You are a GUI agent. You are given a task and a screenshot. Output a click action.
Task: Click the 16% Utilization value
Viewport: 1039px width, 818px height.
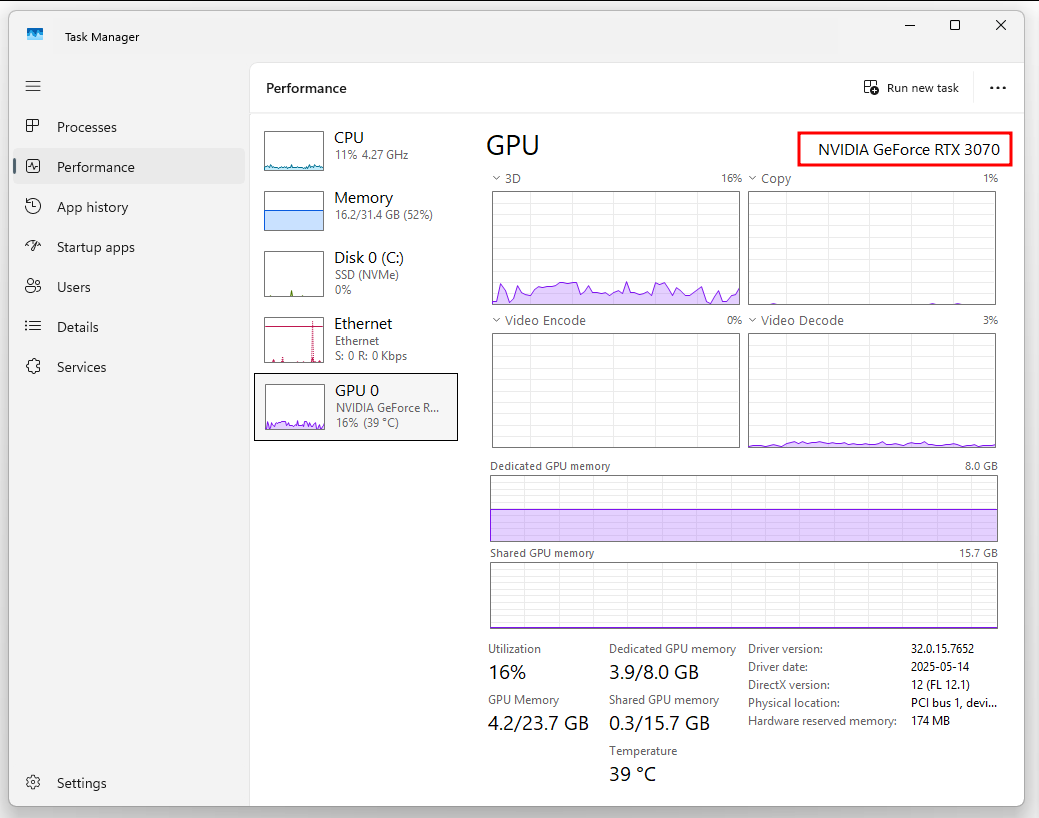click(x=507, y=672)
